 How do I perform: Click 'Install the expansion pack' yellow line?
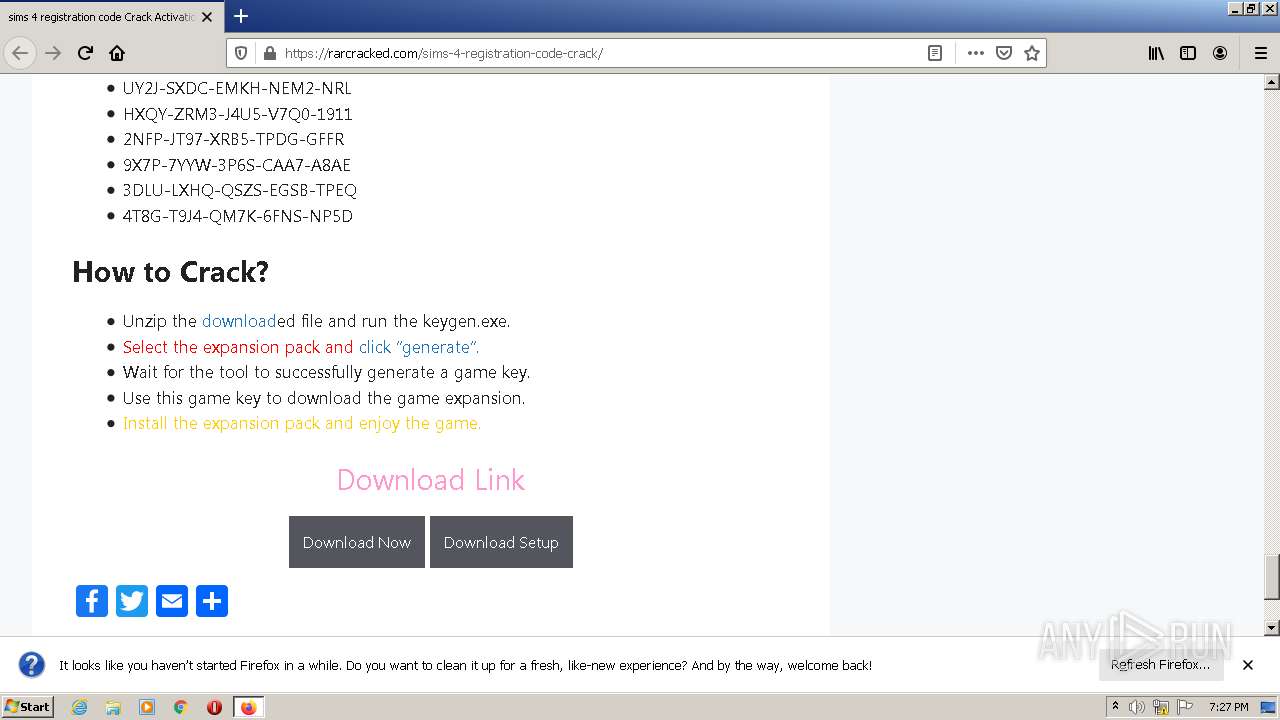(x=302, y=423)
